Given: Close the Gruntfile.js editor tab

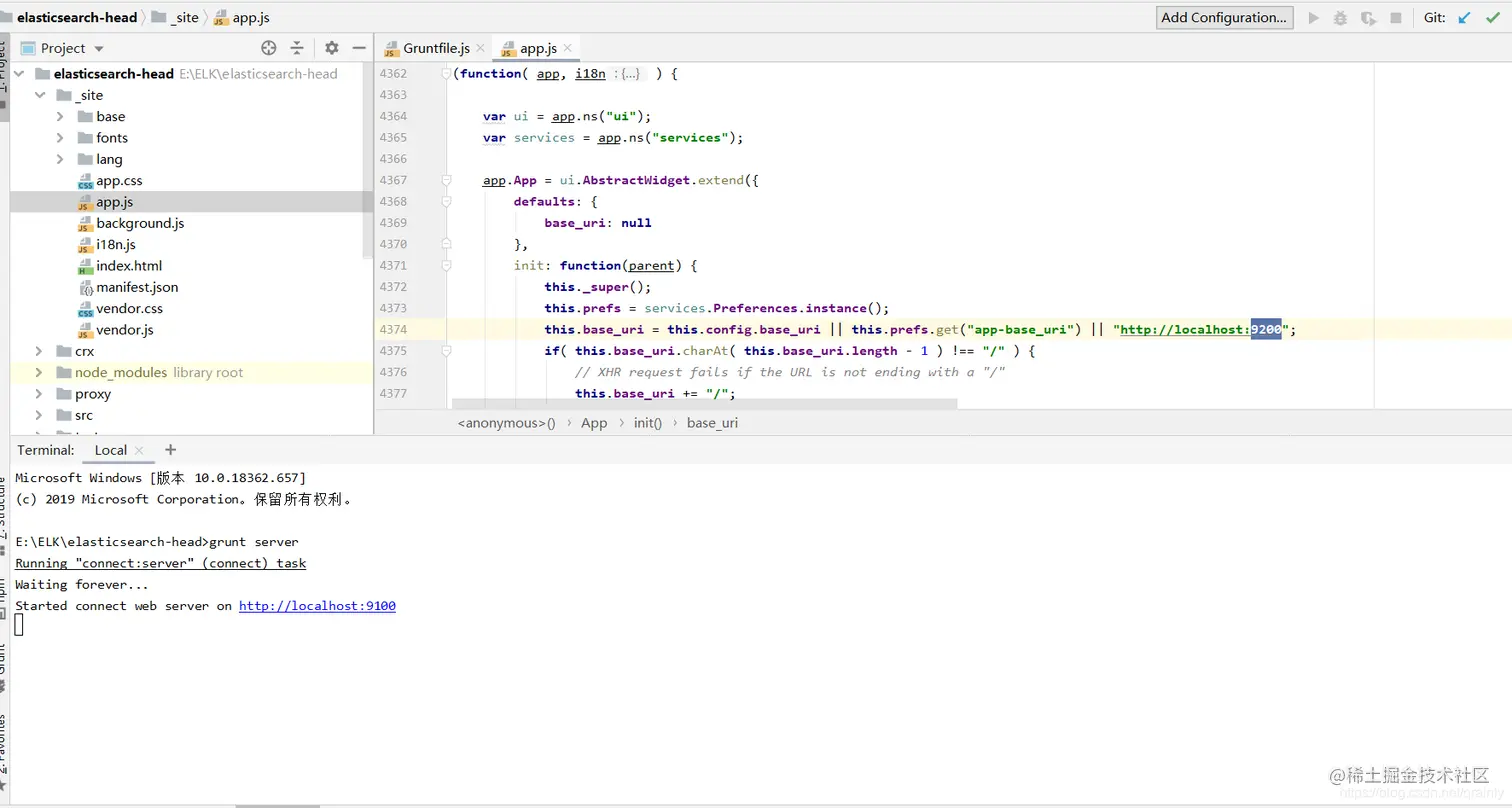Looking at the screenshot, I should pos(480,48).
